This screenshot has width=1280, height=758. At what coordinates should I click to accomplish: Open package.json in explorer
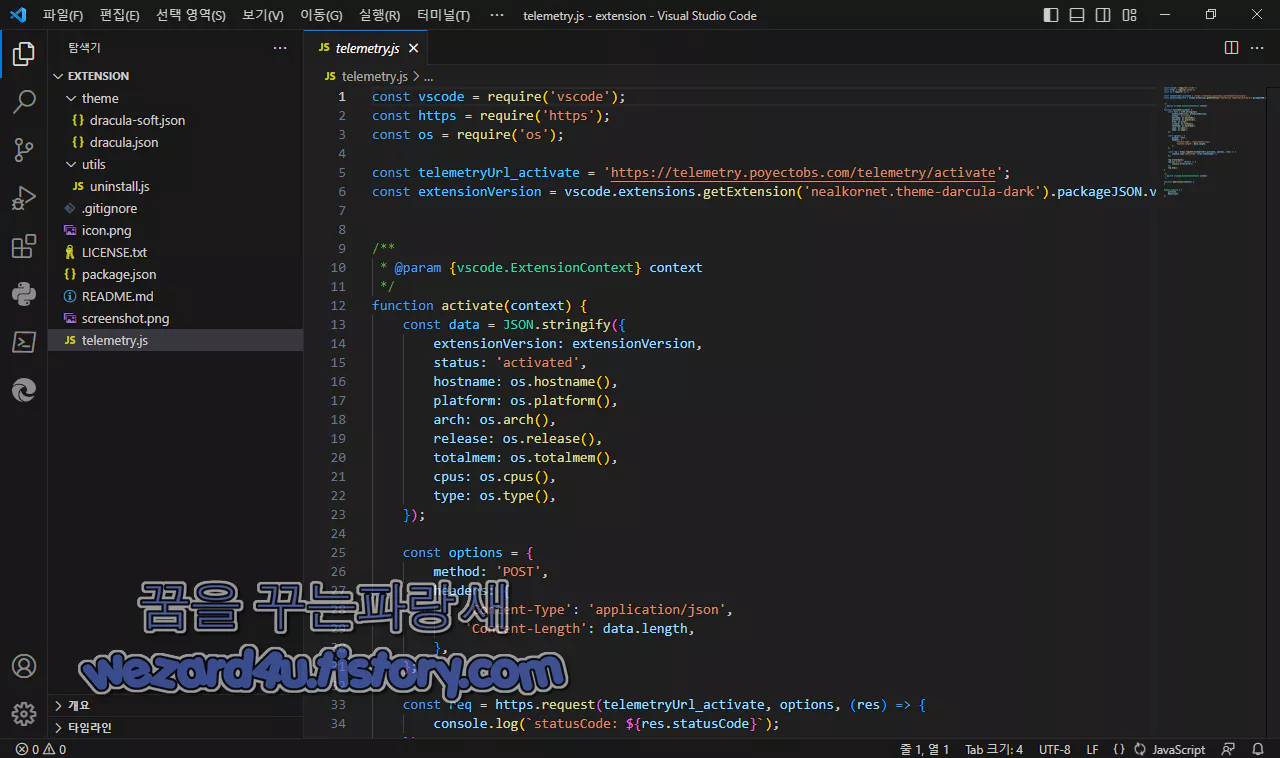[x=175, y=274]
